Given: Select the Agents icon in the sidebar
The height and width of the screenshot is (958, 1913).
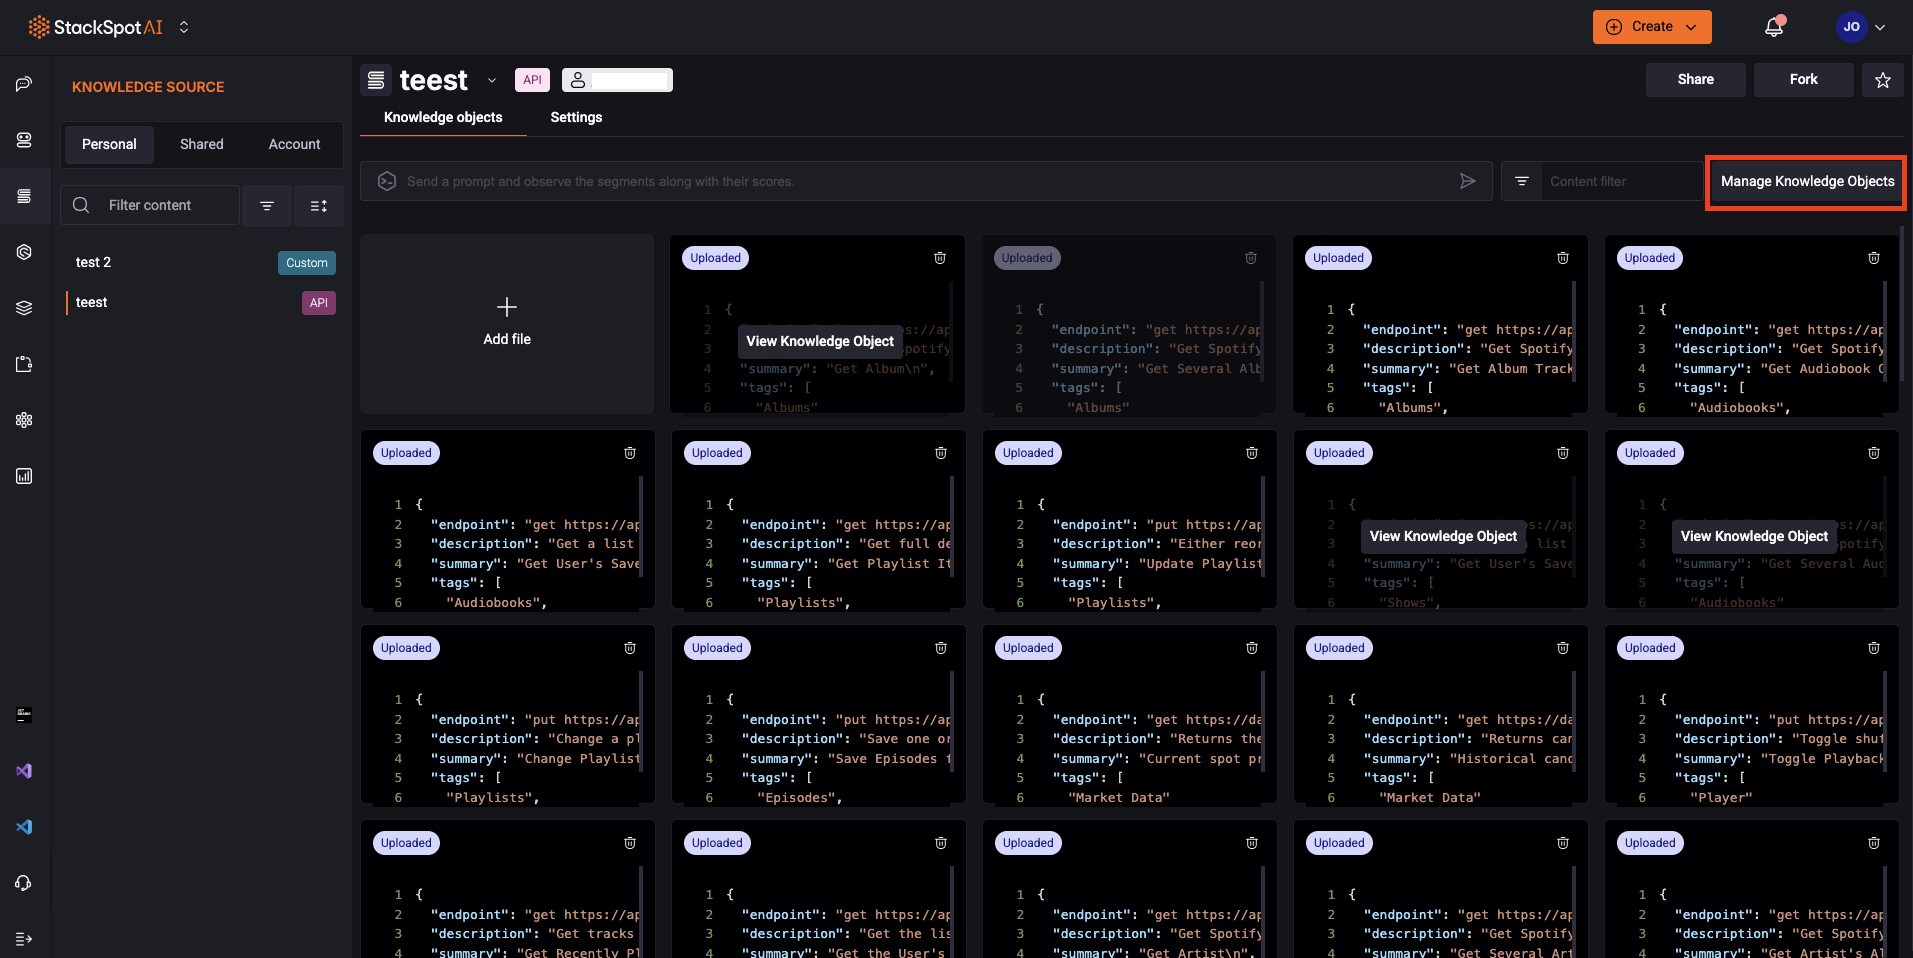Looking at the screenshot, I should pos(24,140).
